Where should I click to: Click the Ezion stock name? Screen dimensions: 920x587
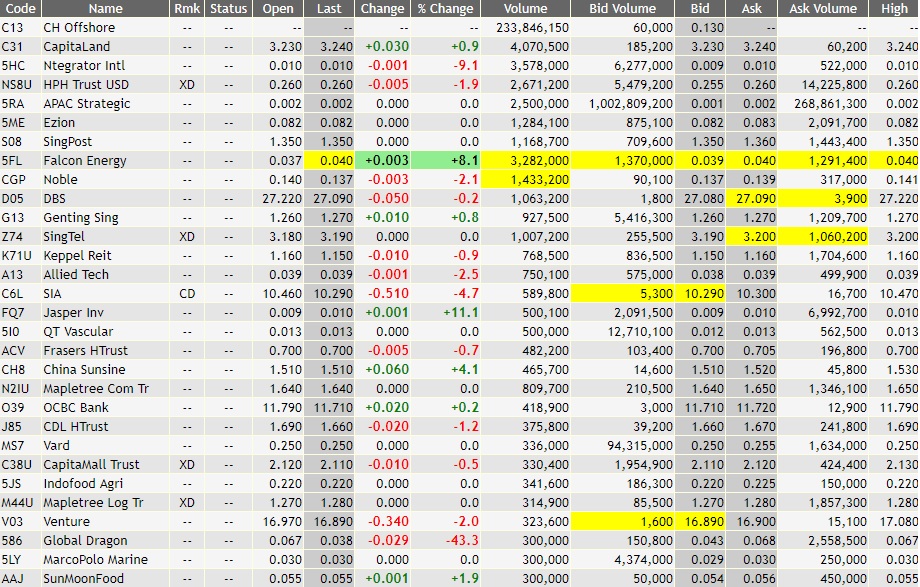click(x=59, y=123)
